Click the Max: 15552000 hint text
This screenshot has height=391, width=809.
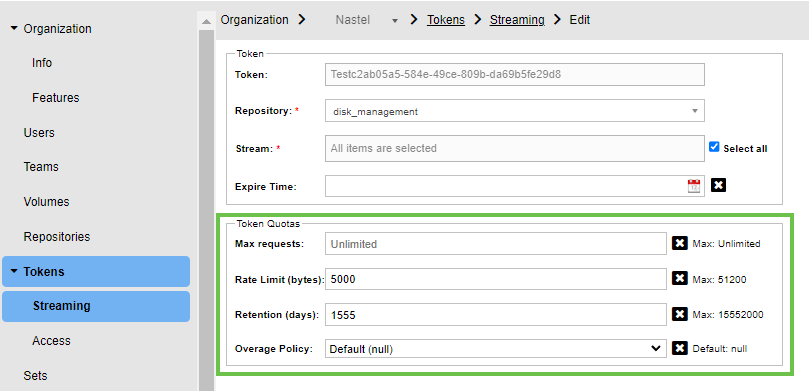[x=727, y=315]
